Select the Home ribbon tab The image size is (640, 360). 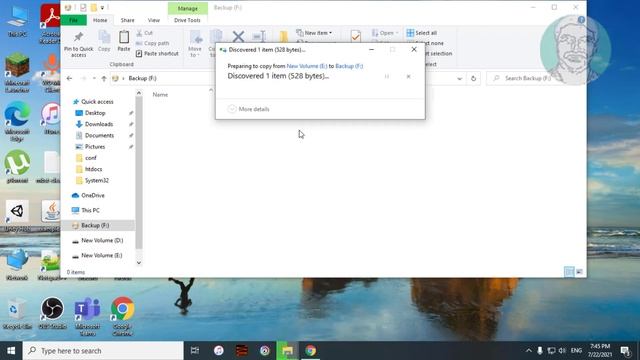click(x=100, y=20)
